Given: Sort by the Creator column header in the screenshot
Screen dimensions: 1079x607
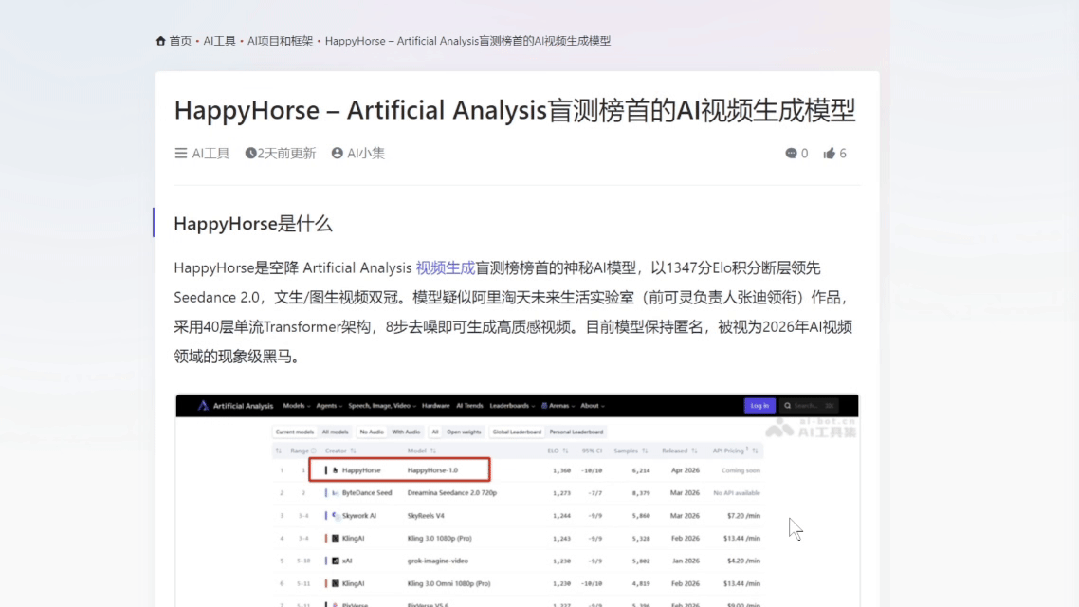Looking at the screenshot, I should 340,451.
